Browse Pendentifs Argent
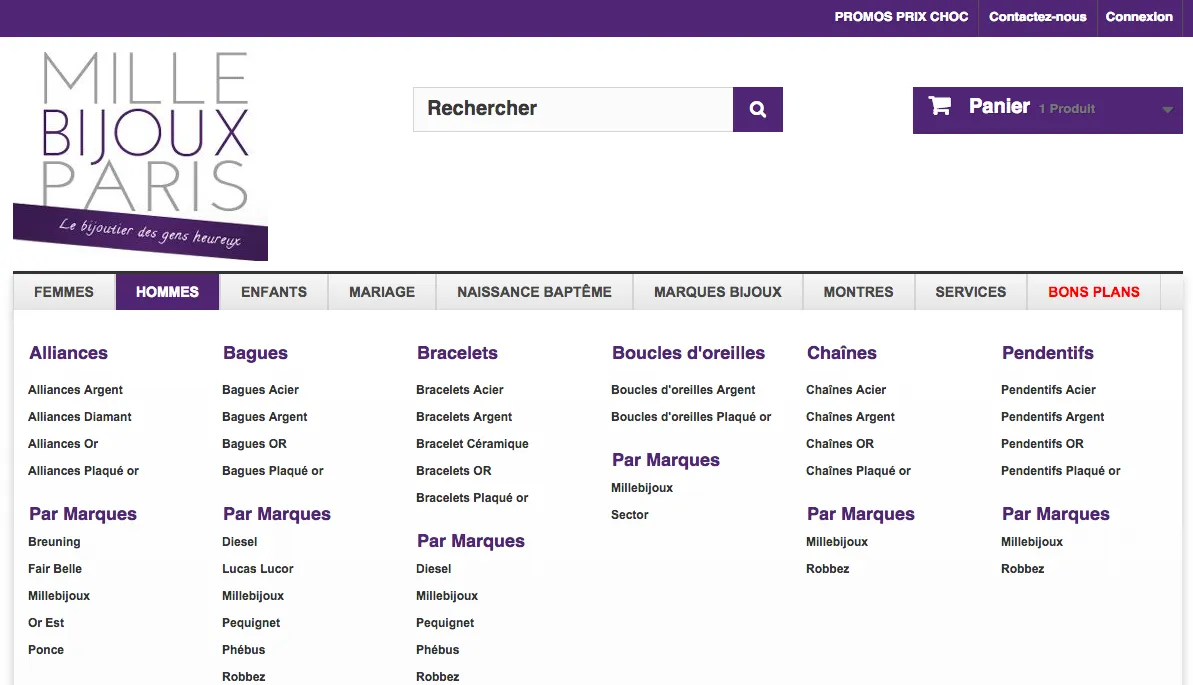The image size is (1193, 685). [1052, 417]
